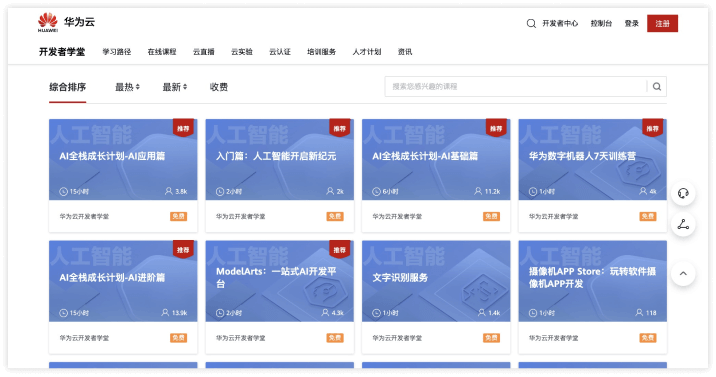Open 云实验 navigation item
The height and width of the screenshot is (377, 716).
[x=242, y=52]
